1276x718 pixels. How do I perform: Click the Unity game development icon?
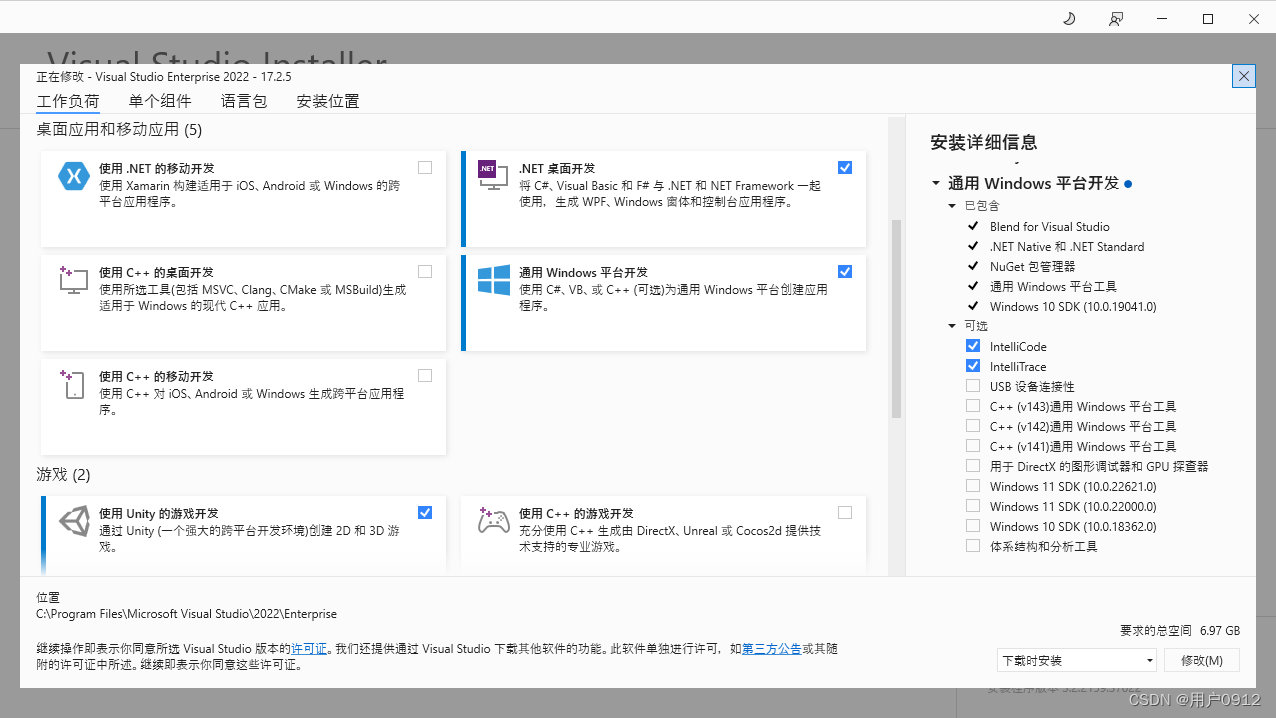(x=74, y=521)
